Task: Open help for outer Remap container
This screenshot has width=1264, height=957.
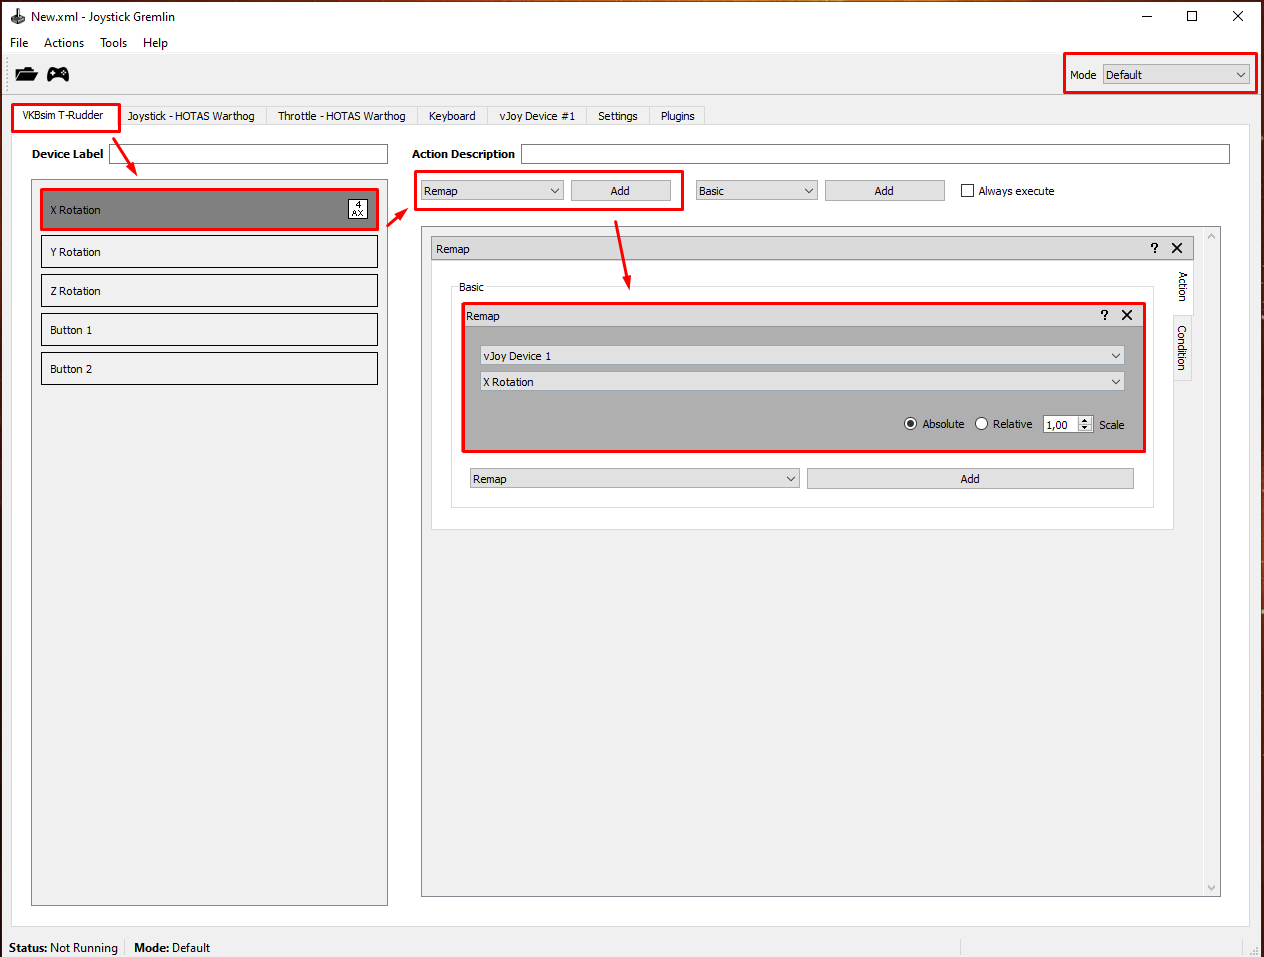Action: point(1154,248)
